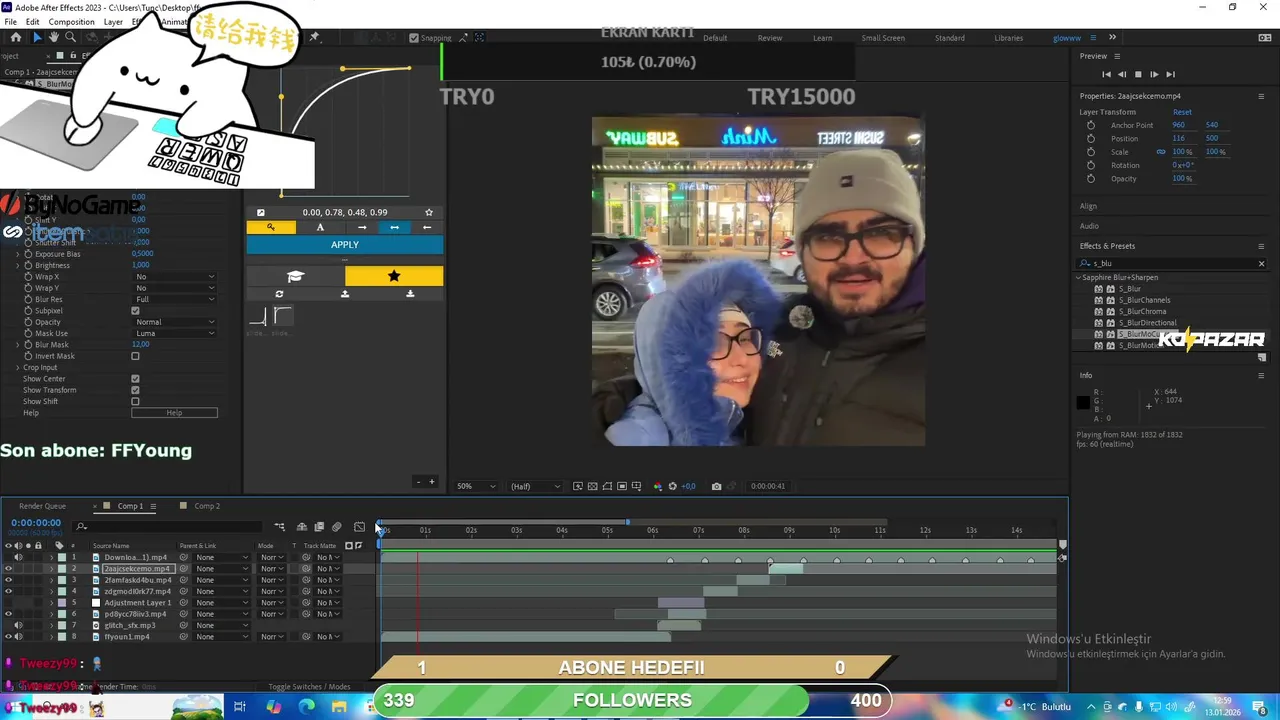Take snapshot with the camera icon
1280x720 pixels.
point(716,486)
